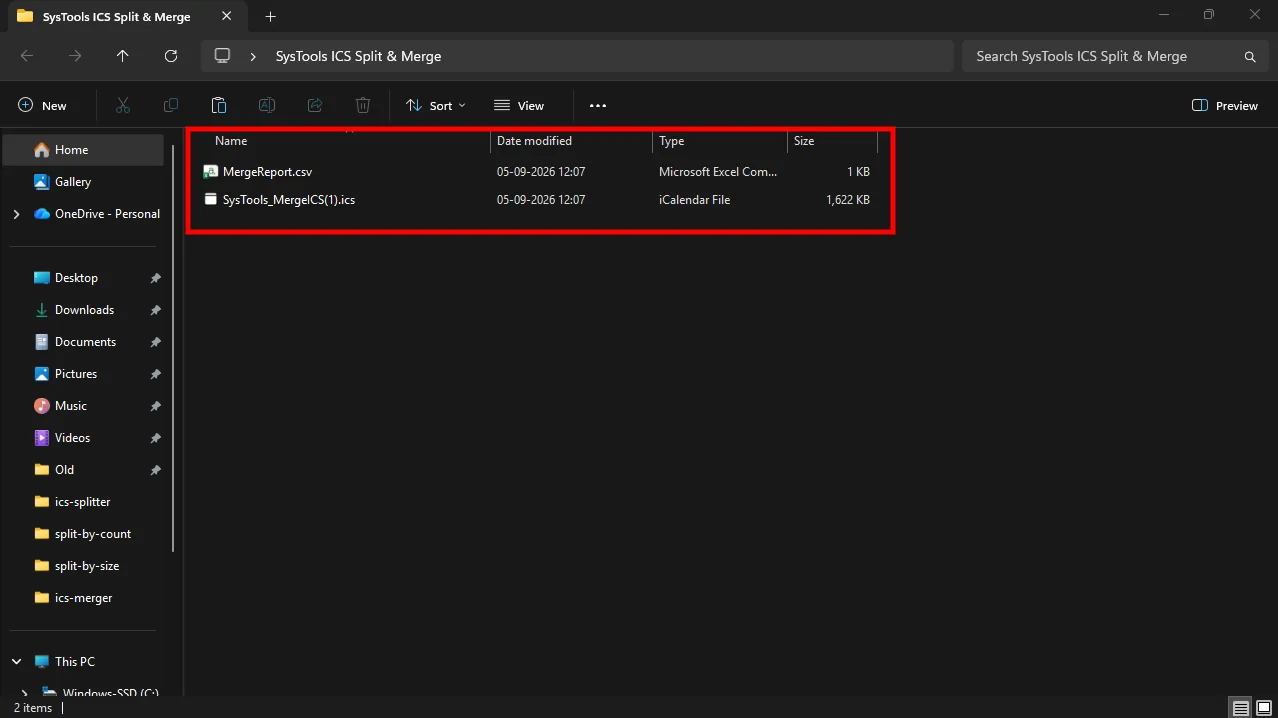
Task: Switch to details view icon in status bar
Action: 1240,708
